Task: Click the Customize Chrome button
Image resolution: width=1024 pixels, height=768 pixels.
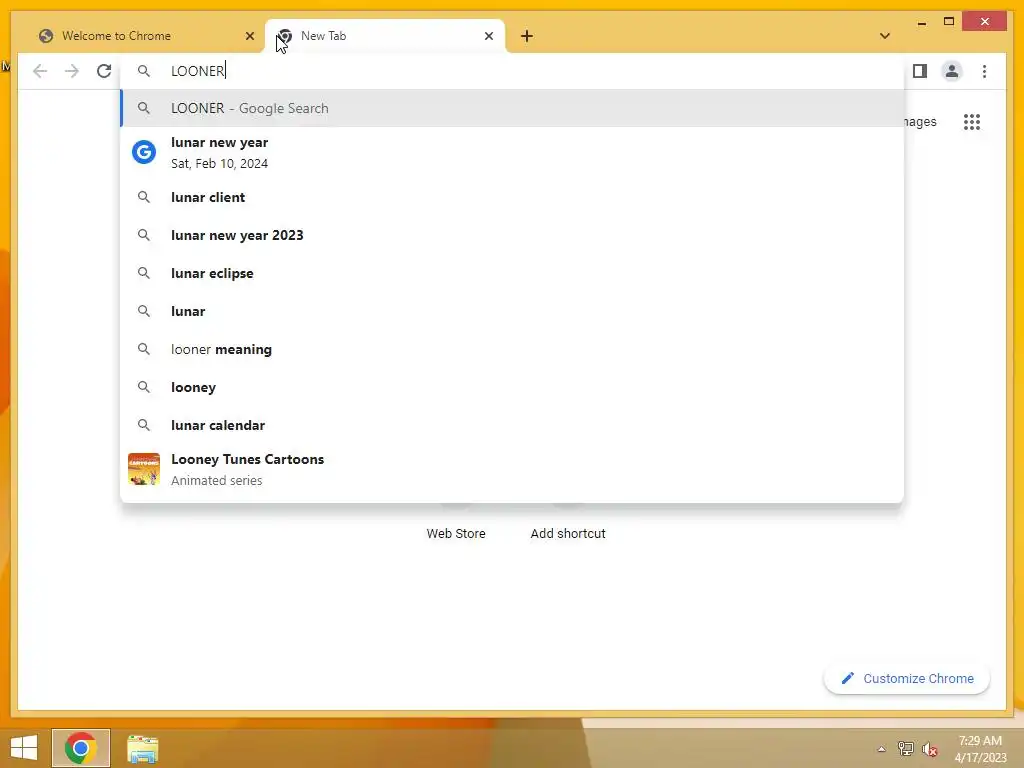Action: coord(906,679)
